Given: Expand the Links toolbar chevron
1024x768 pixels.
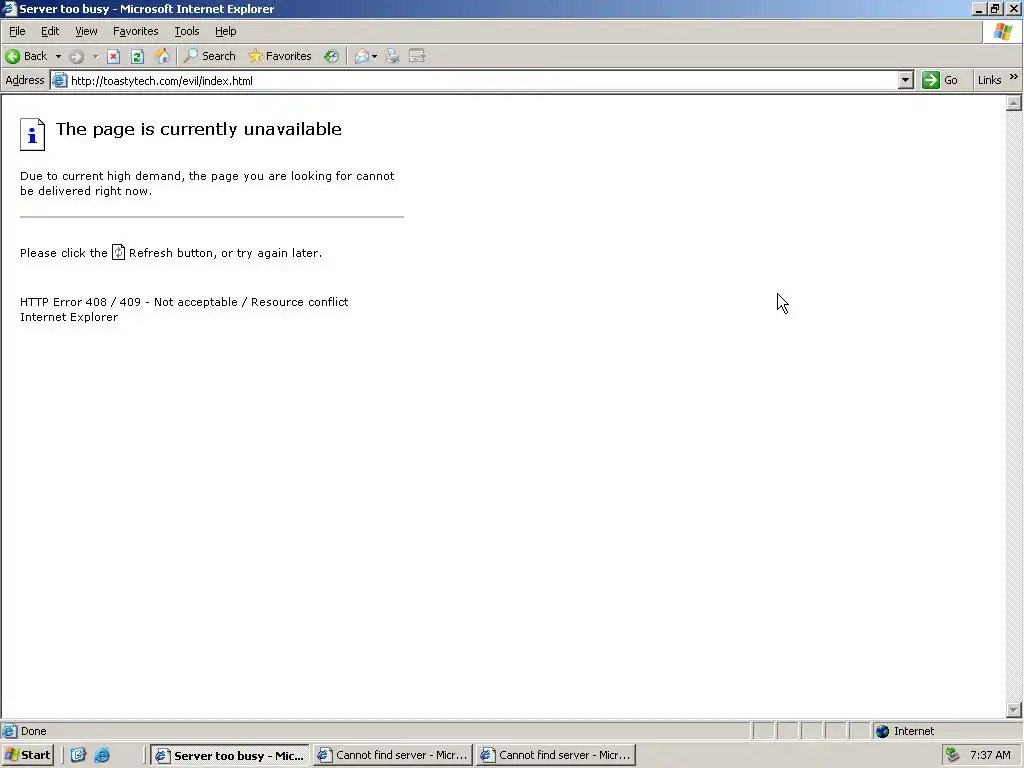Looking at the screenshot, I should pyautogui.click(x=1014, y=77).
